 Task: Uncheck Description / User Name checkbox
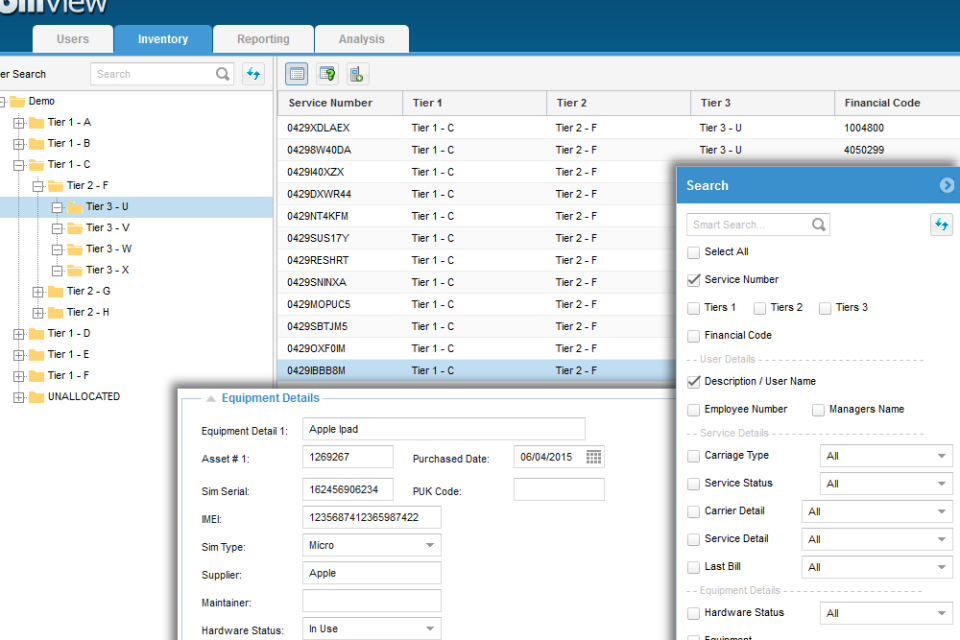694,382
